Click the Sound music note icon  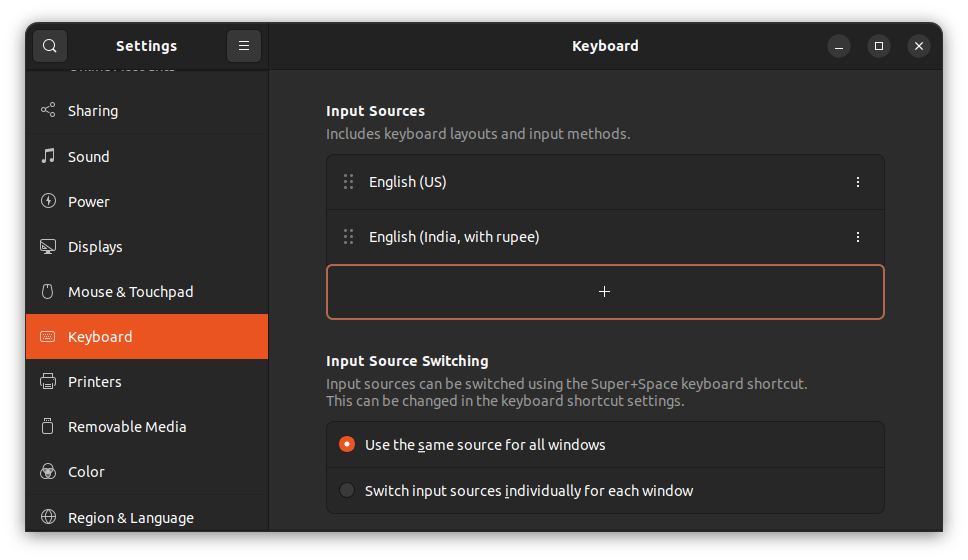coord(48,156)
